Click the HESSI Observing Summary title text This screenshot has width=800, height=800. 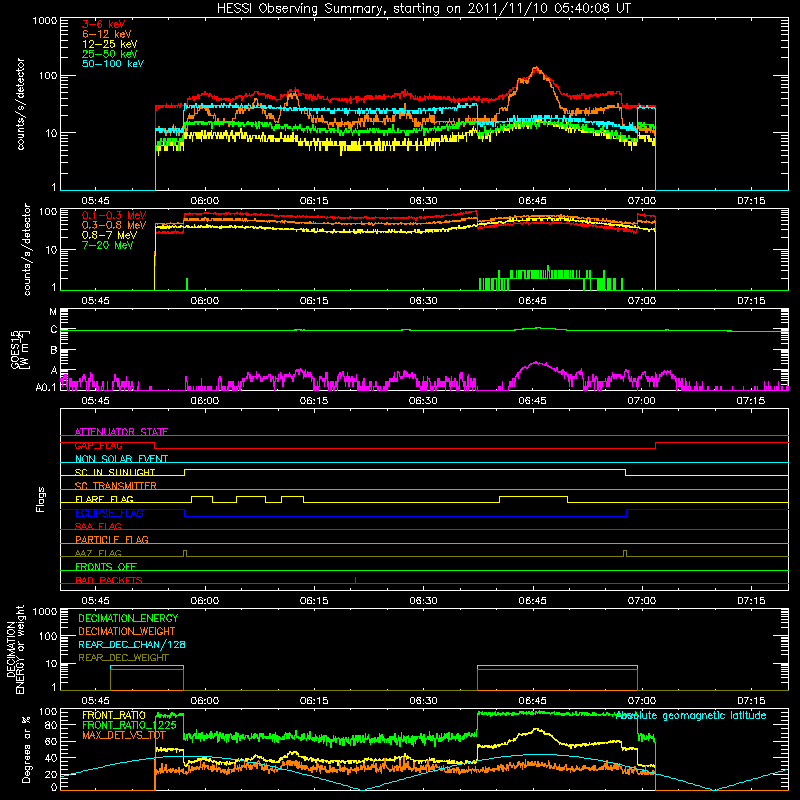click(423, 9)
